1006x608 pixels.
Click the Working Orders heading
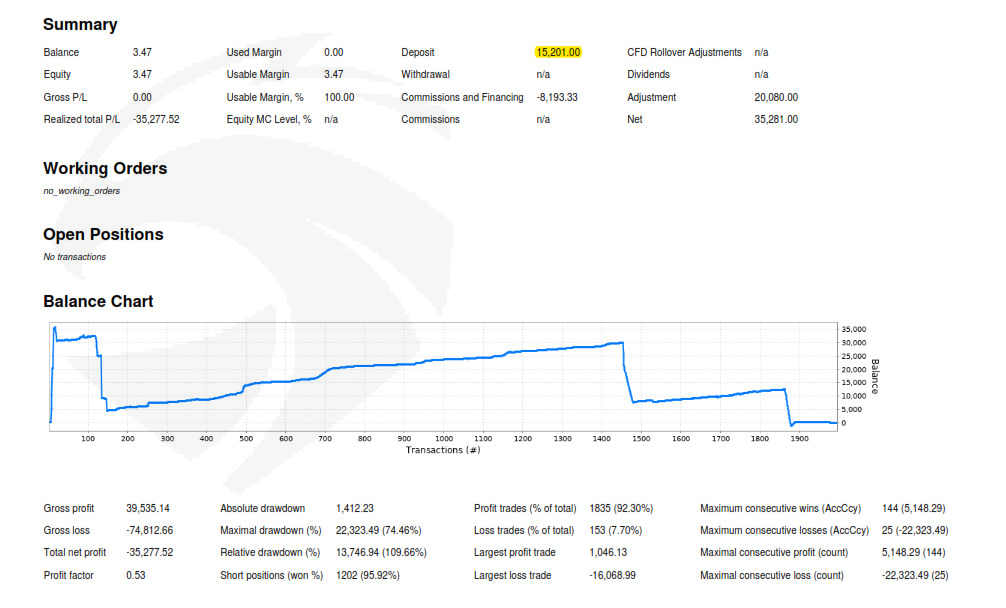[x=105, y=169]
